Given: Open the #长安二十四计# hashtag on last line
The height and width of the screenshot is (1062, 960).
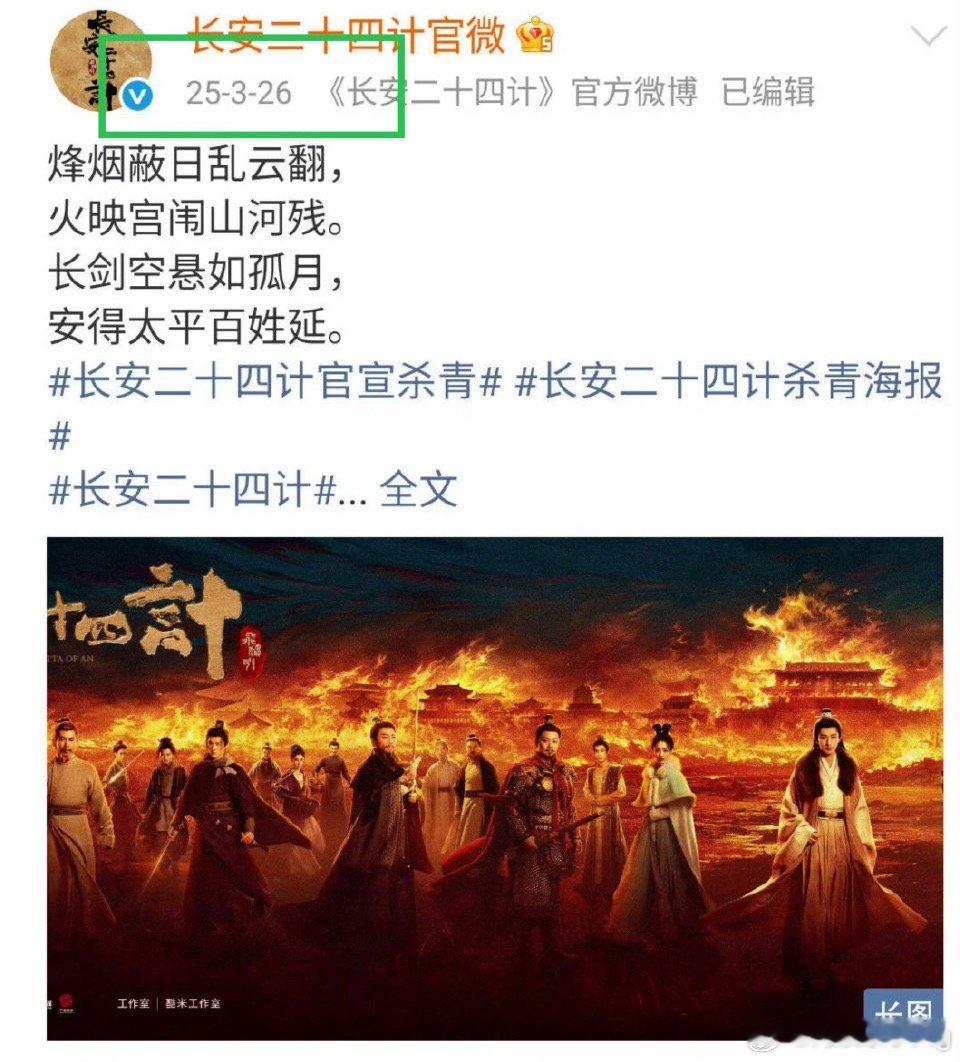Looking at the screenshot, I should coord(192,490).
